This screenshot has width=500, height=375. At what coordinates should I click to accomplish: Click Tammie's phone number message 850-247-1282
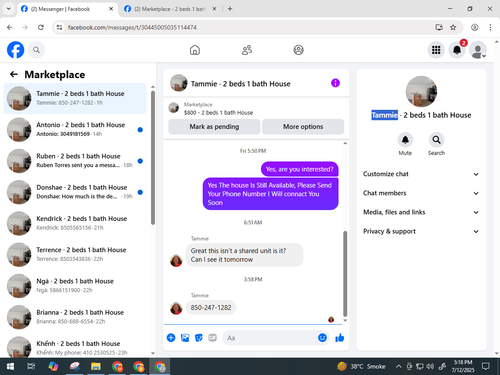(211, 307)
